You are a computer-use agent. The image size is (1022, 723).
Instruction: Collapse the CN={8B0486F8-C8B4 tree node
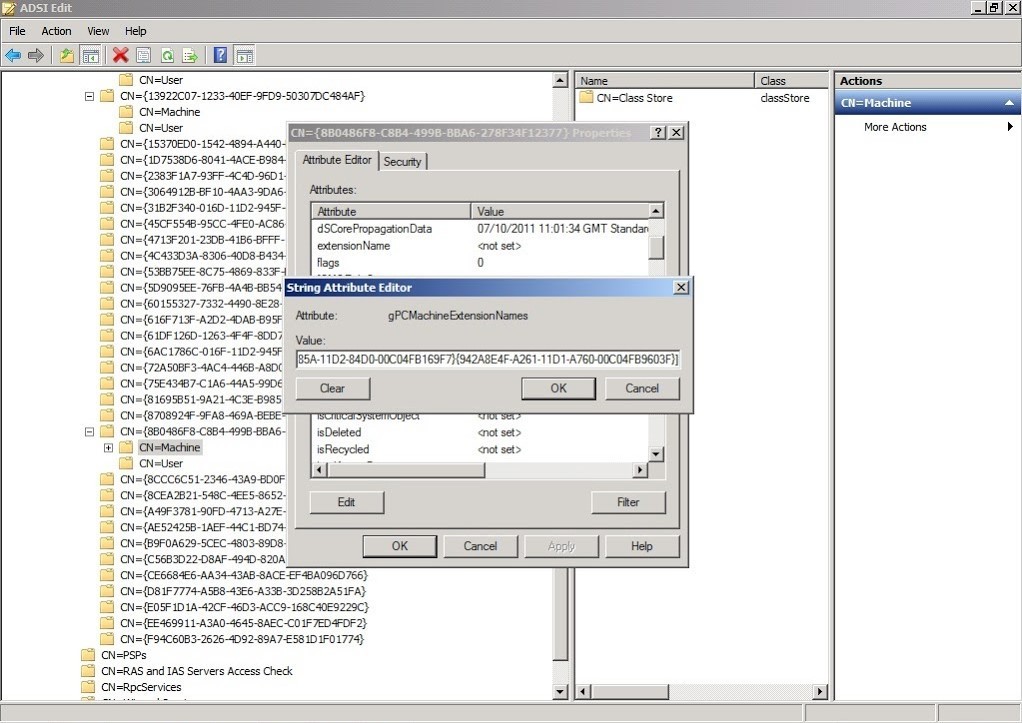click(x=89, y=432)
